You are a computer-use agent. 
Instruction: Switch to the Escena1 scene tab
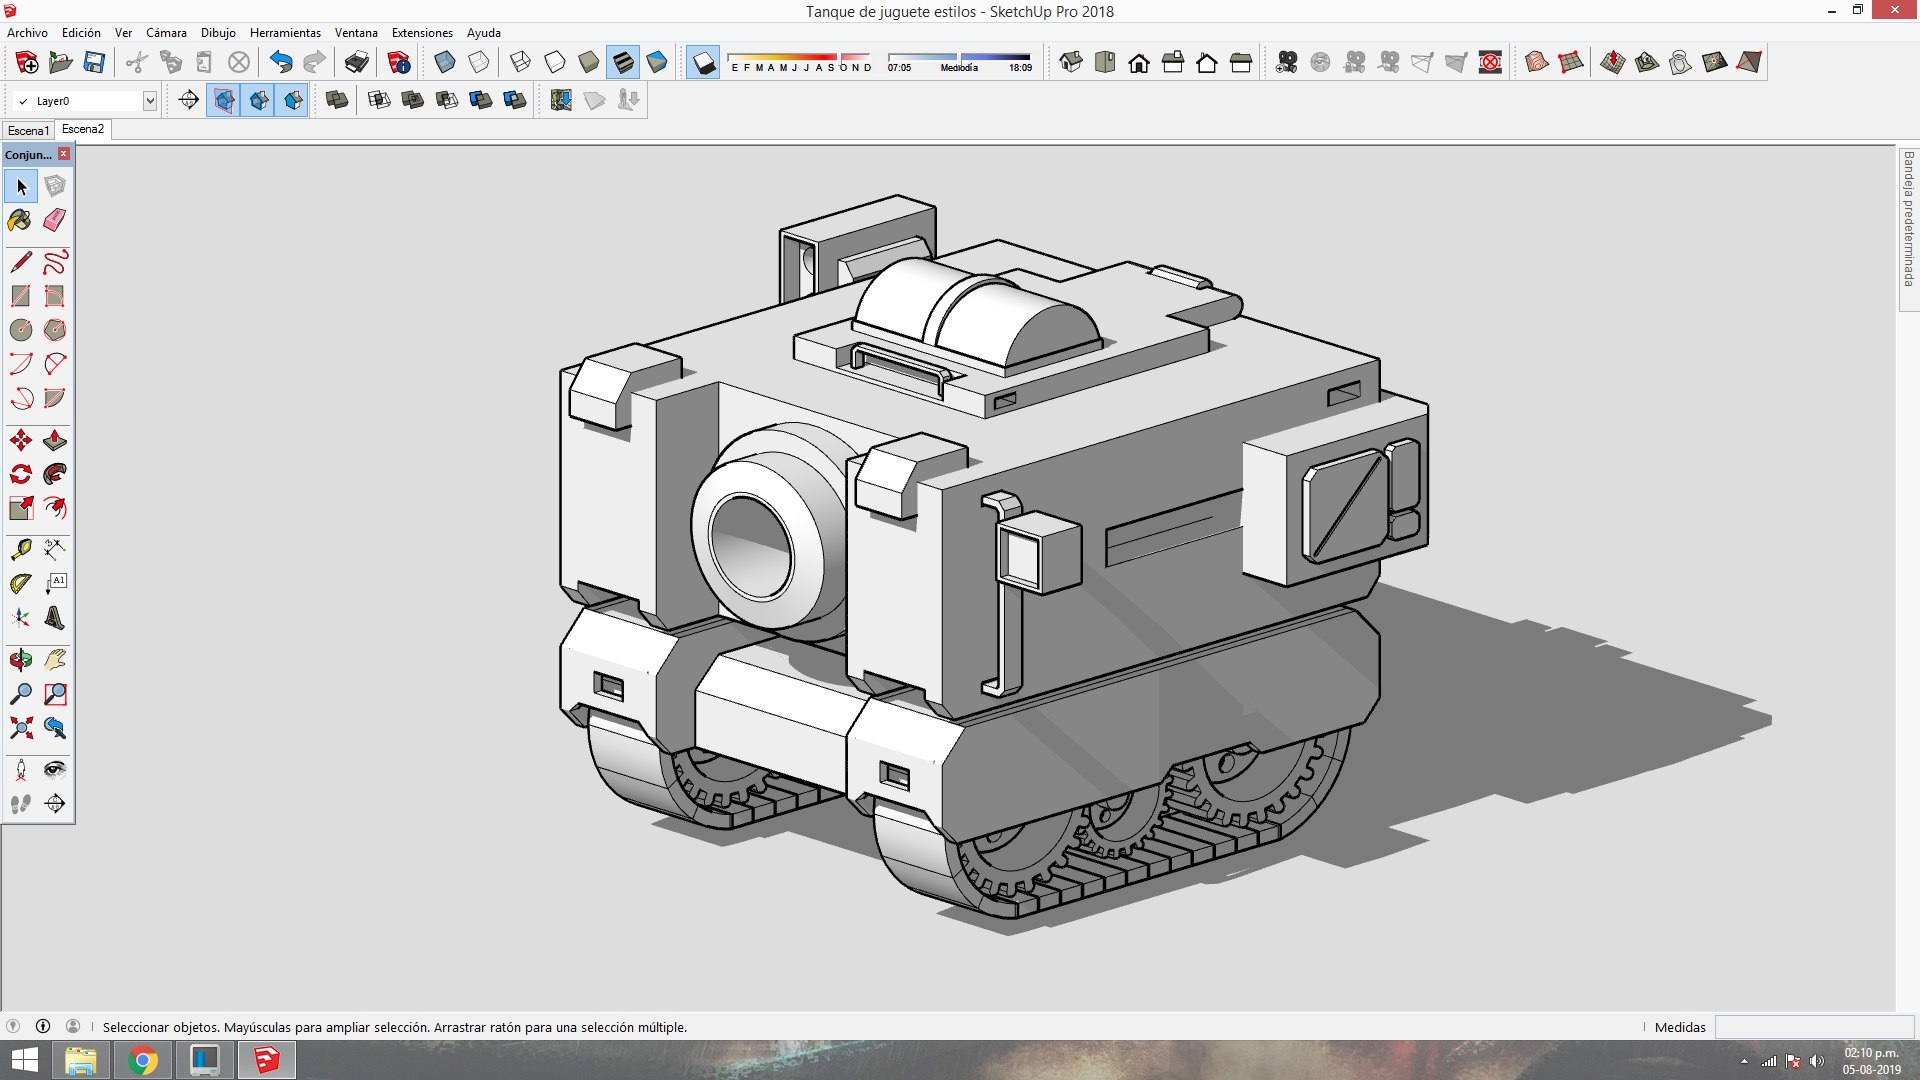point(28,130)
